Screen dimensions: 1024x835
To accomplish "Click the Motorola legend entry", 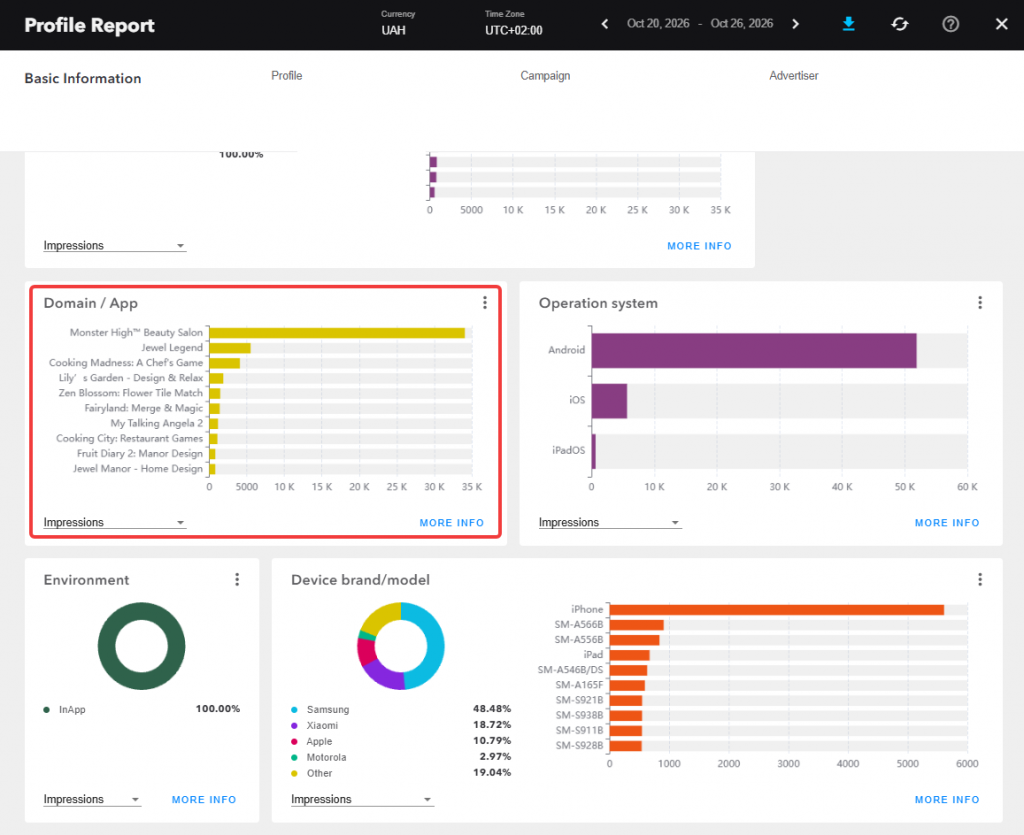I will 326,757.
